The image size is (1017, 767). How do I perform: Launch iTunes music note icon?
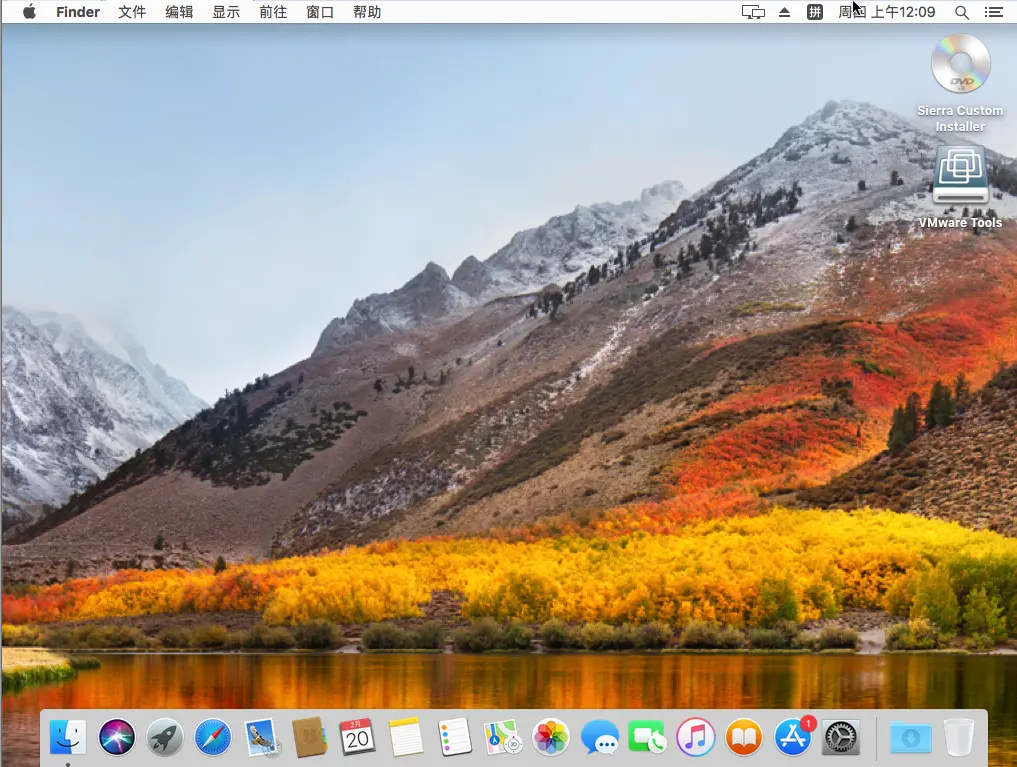point(695,737)
